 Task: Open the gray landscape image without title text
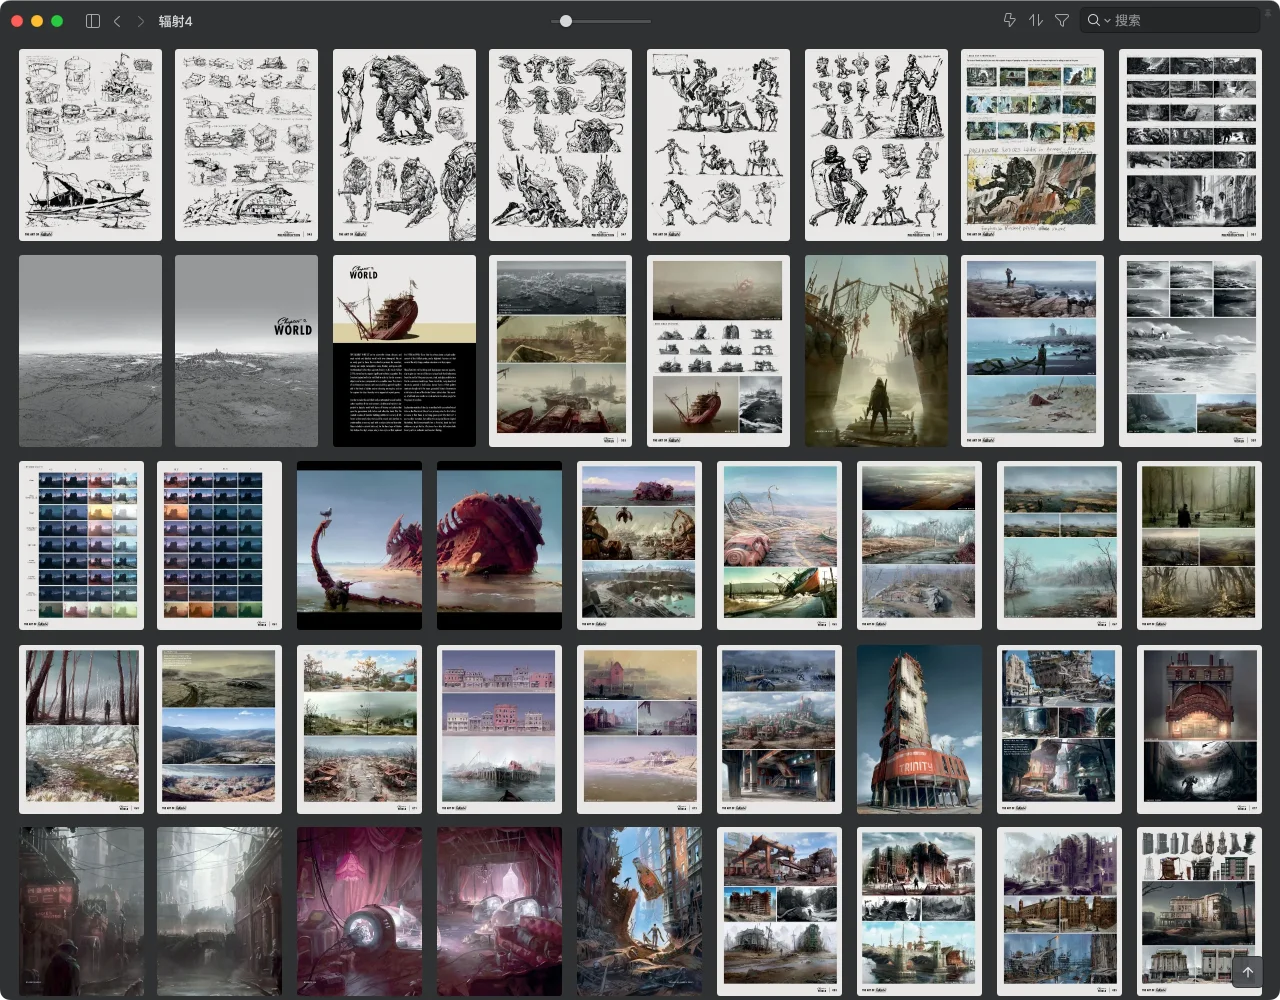90,351
